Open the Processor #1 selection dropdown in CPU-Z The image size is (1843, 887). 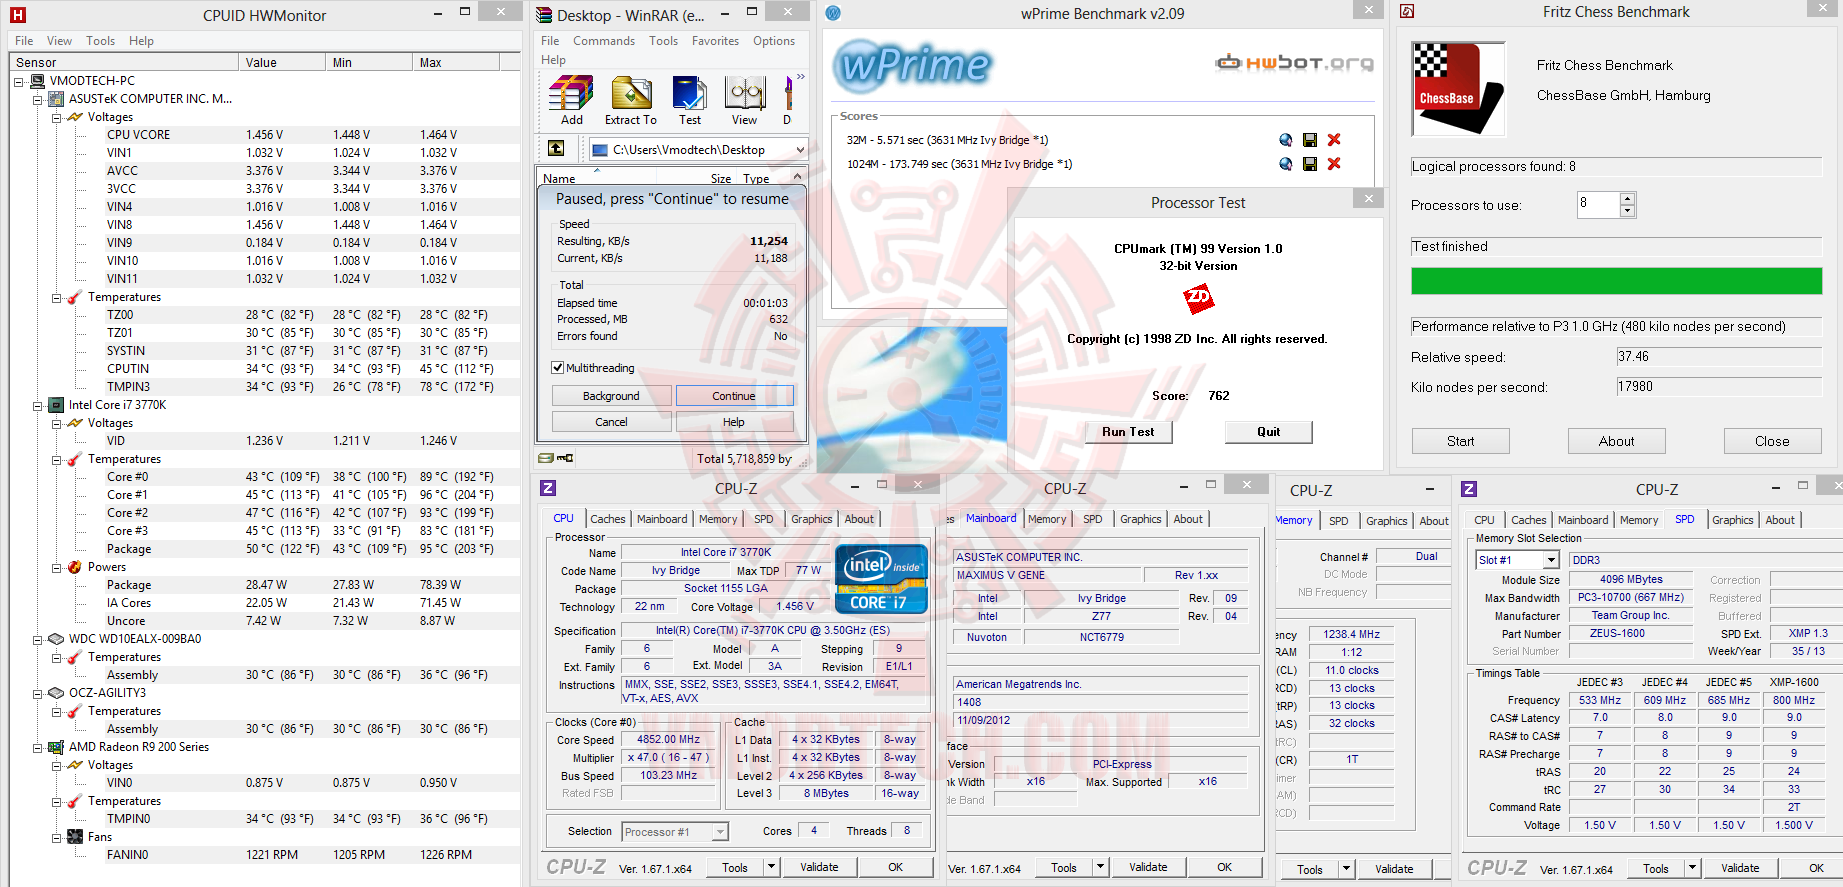pos(720,832)
